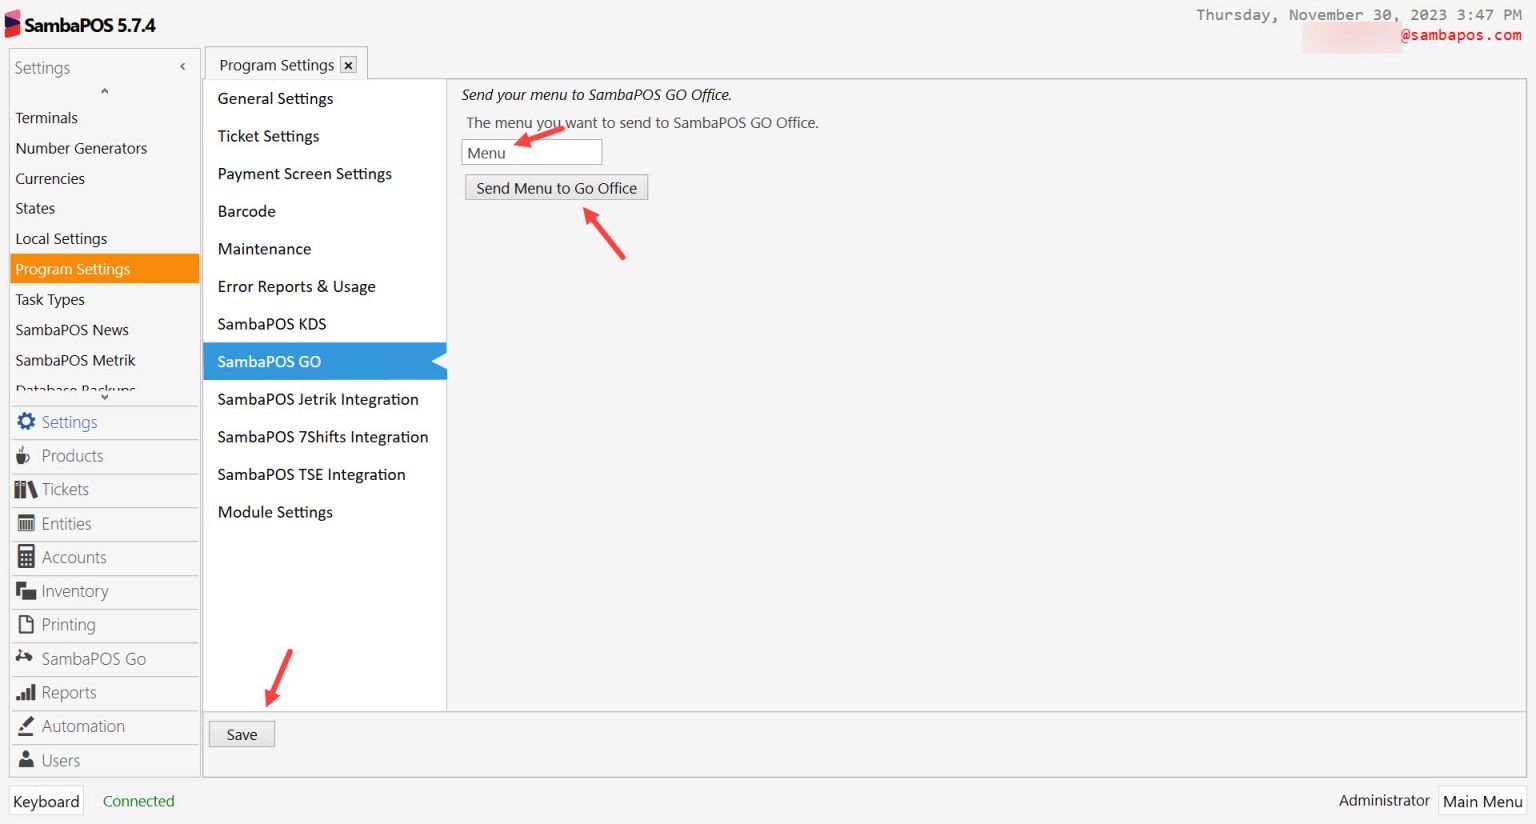The height and width of the screenshot is (824, 1536).
Task: Click inside the Menu name field
Action: click(531, 151)
